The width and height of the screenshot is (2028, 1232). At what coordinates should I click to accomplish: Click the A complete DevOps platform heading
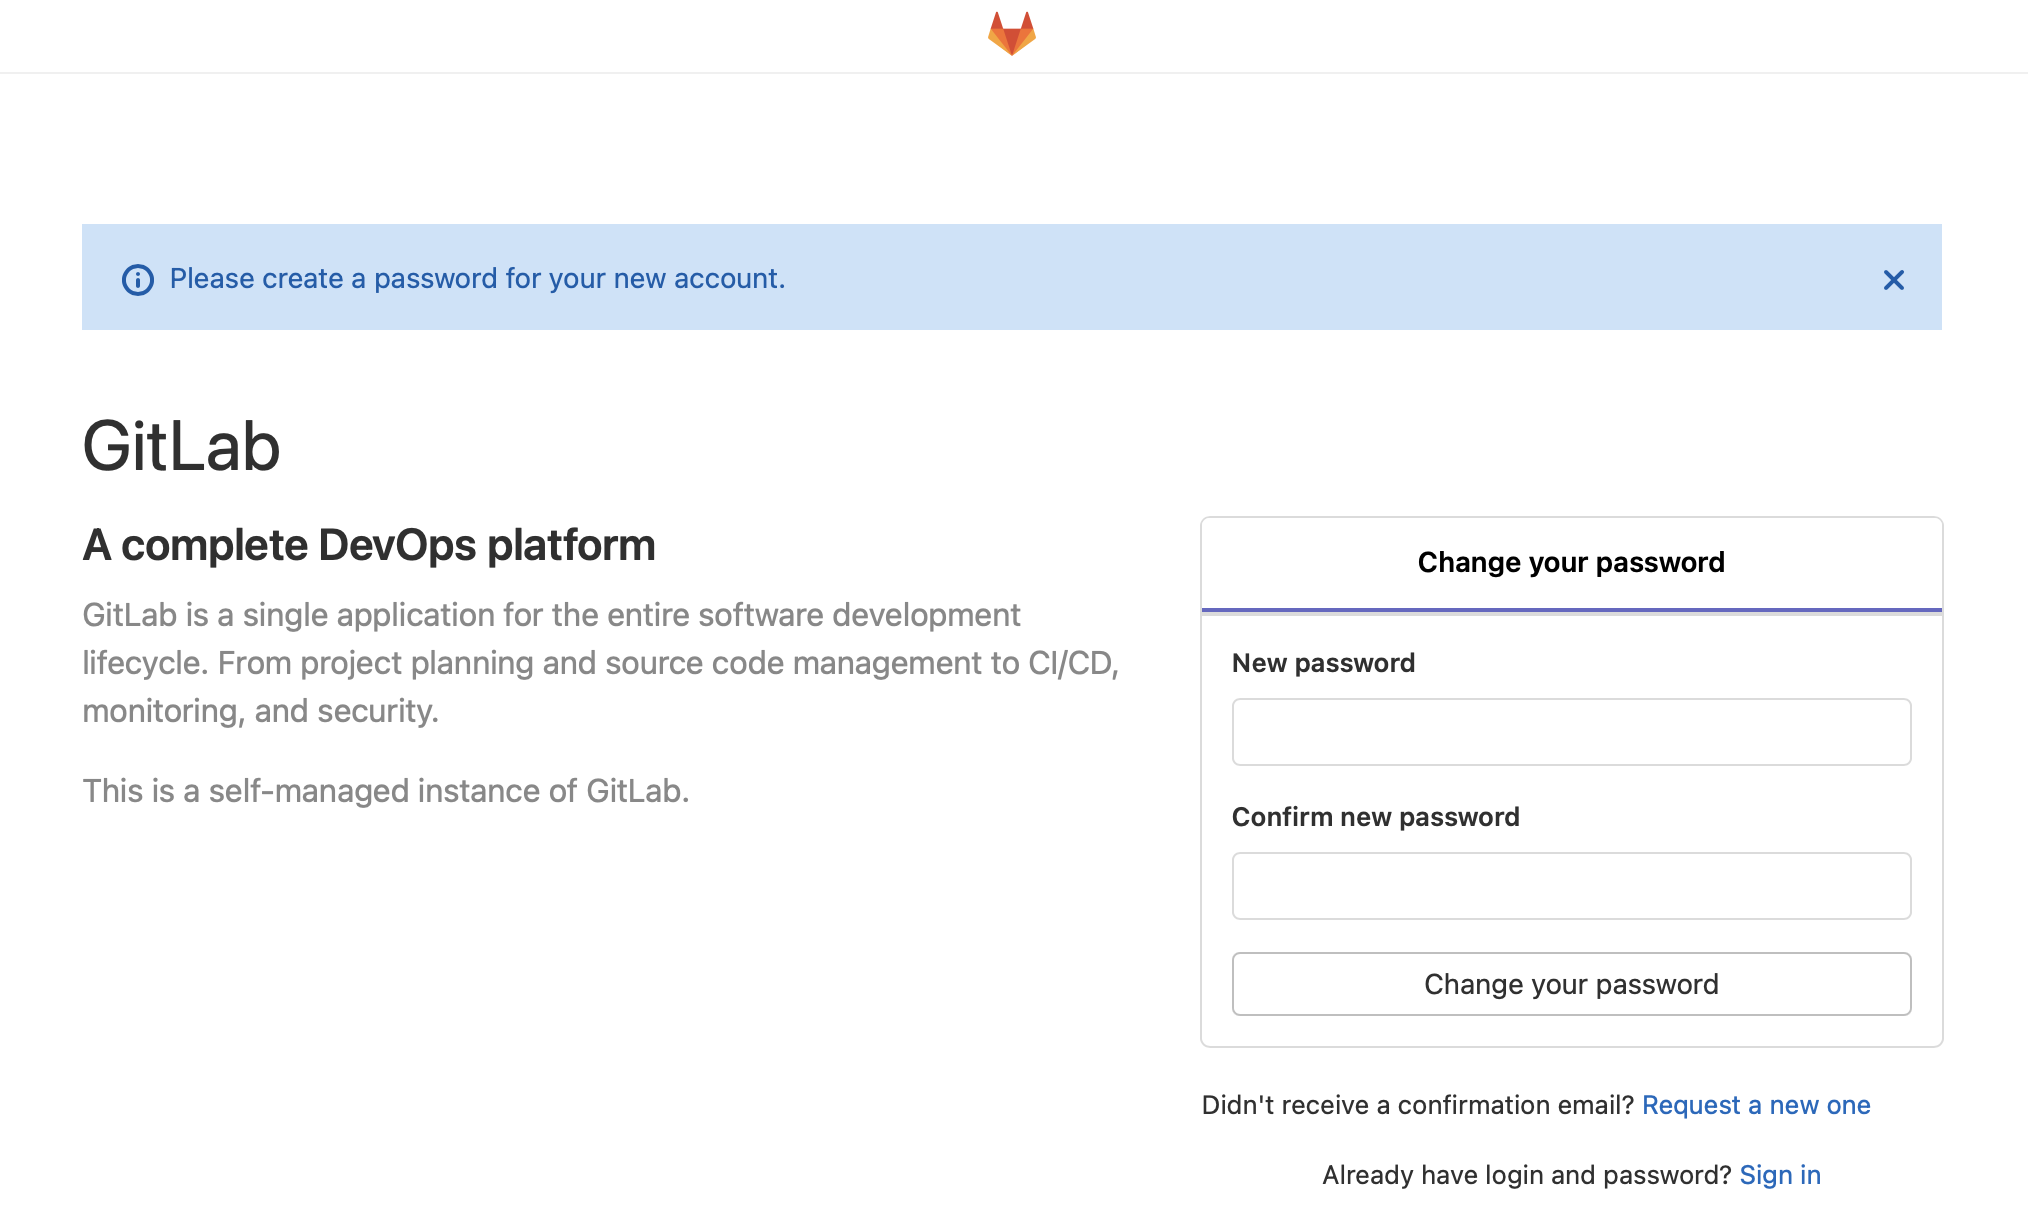click(369, 545)
